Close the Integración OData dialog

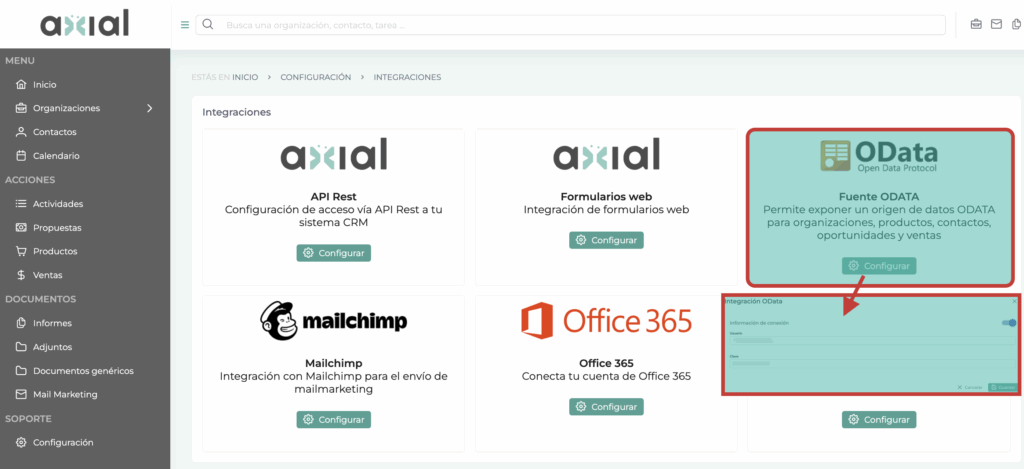pos(1013,301)
